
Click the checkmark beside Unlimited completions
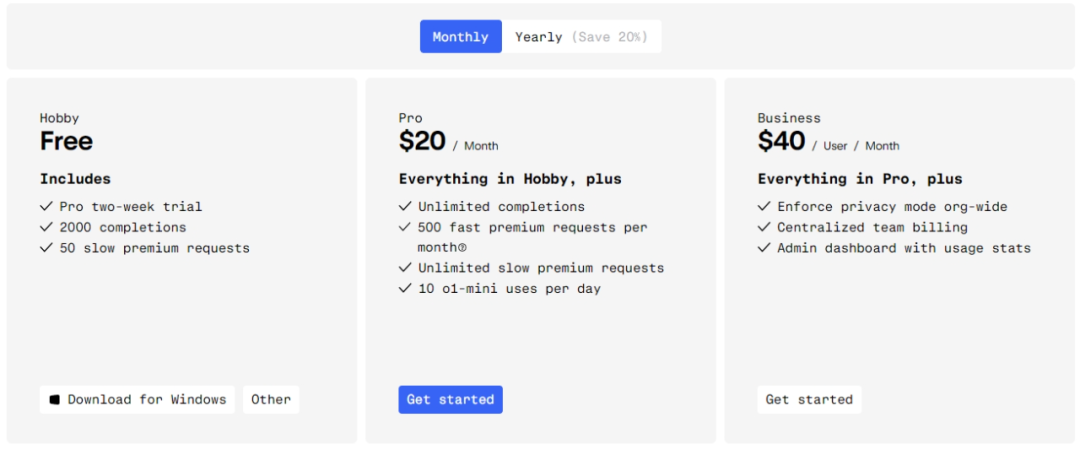tap(405, 207)
